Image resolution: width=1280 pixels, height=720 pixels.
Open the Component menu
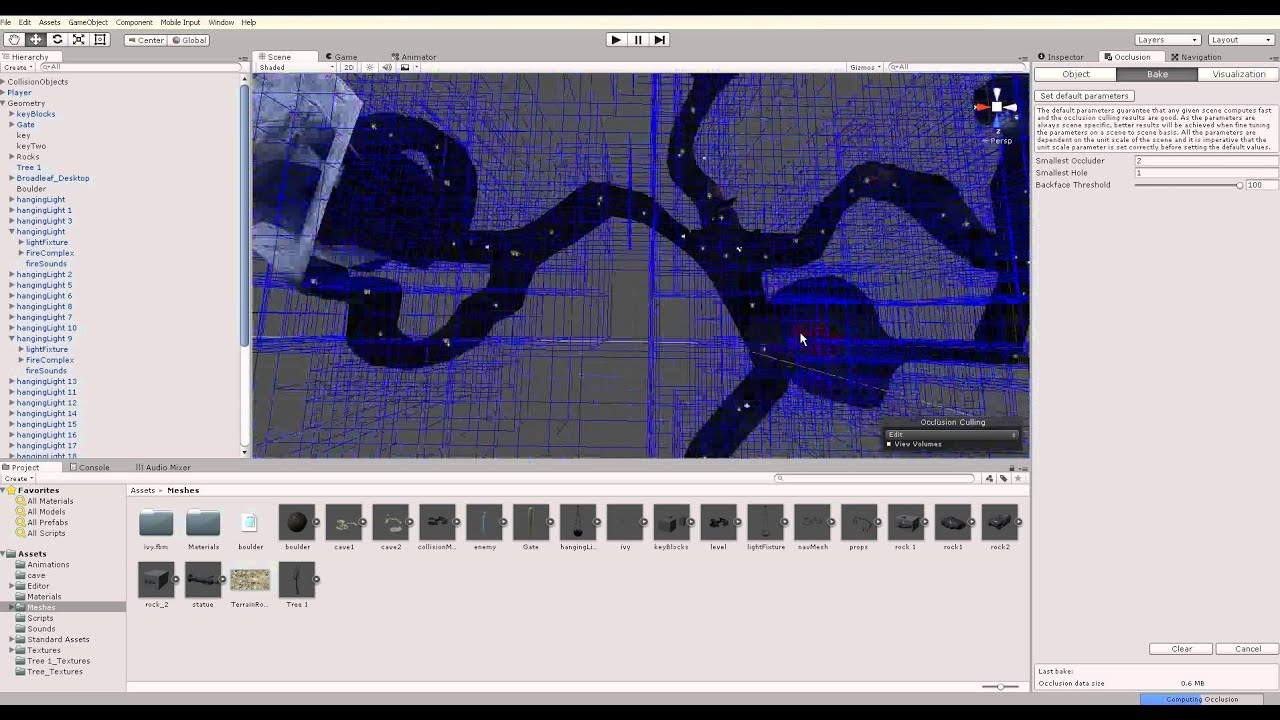coord(134,22)
